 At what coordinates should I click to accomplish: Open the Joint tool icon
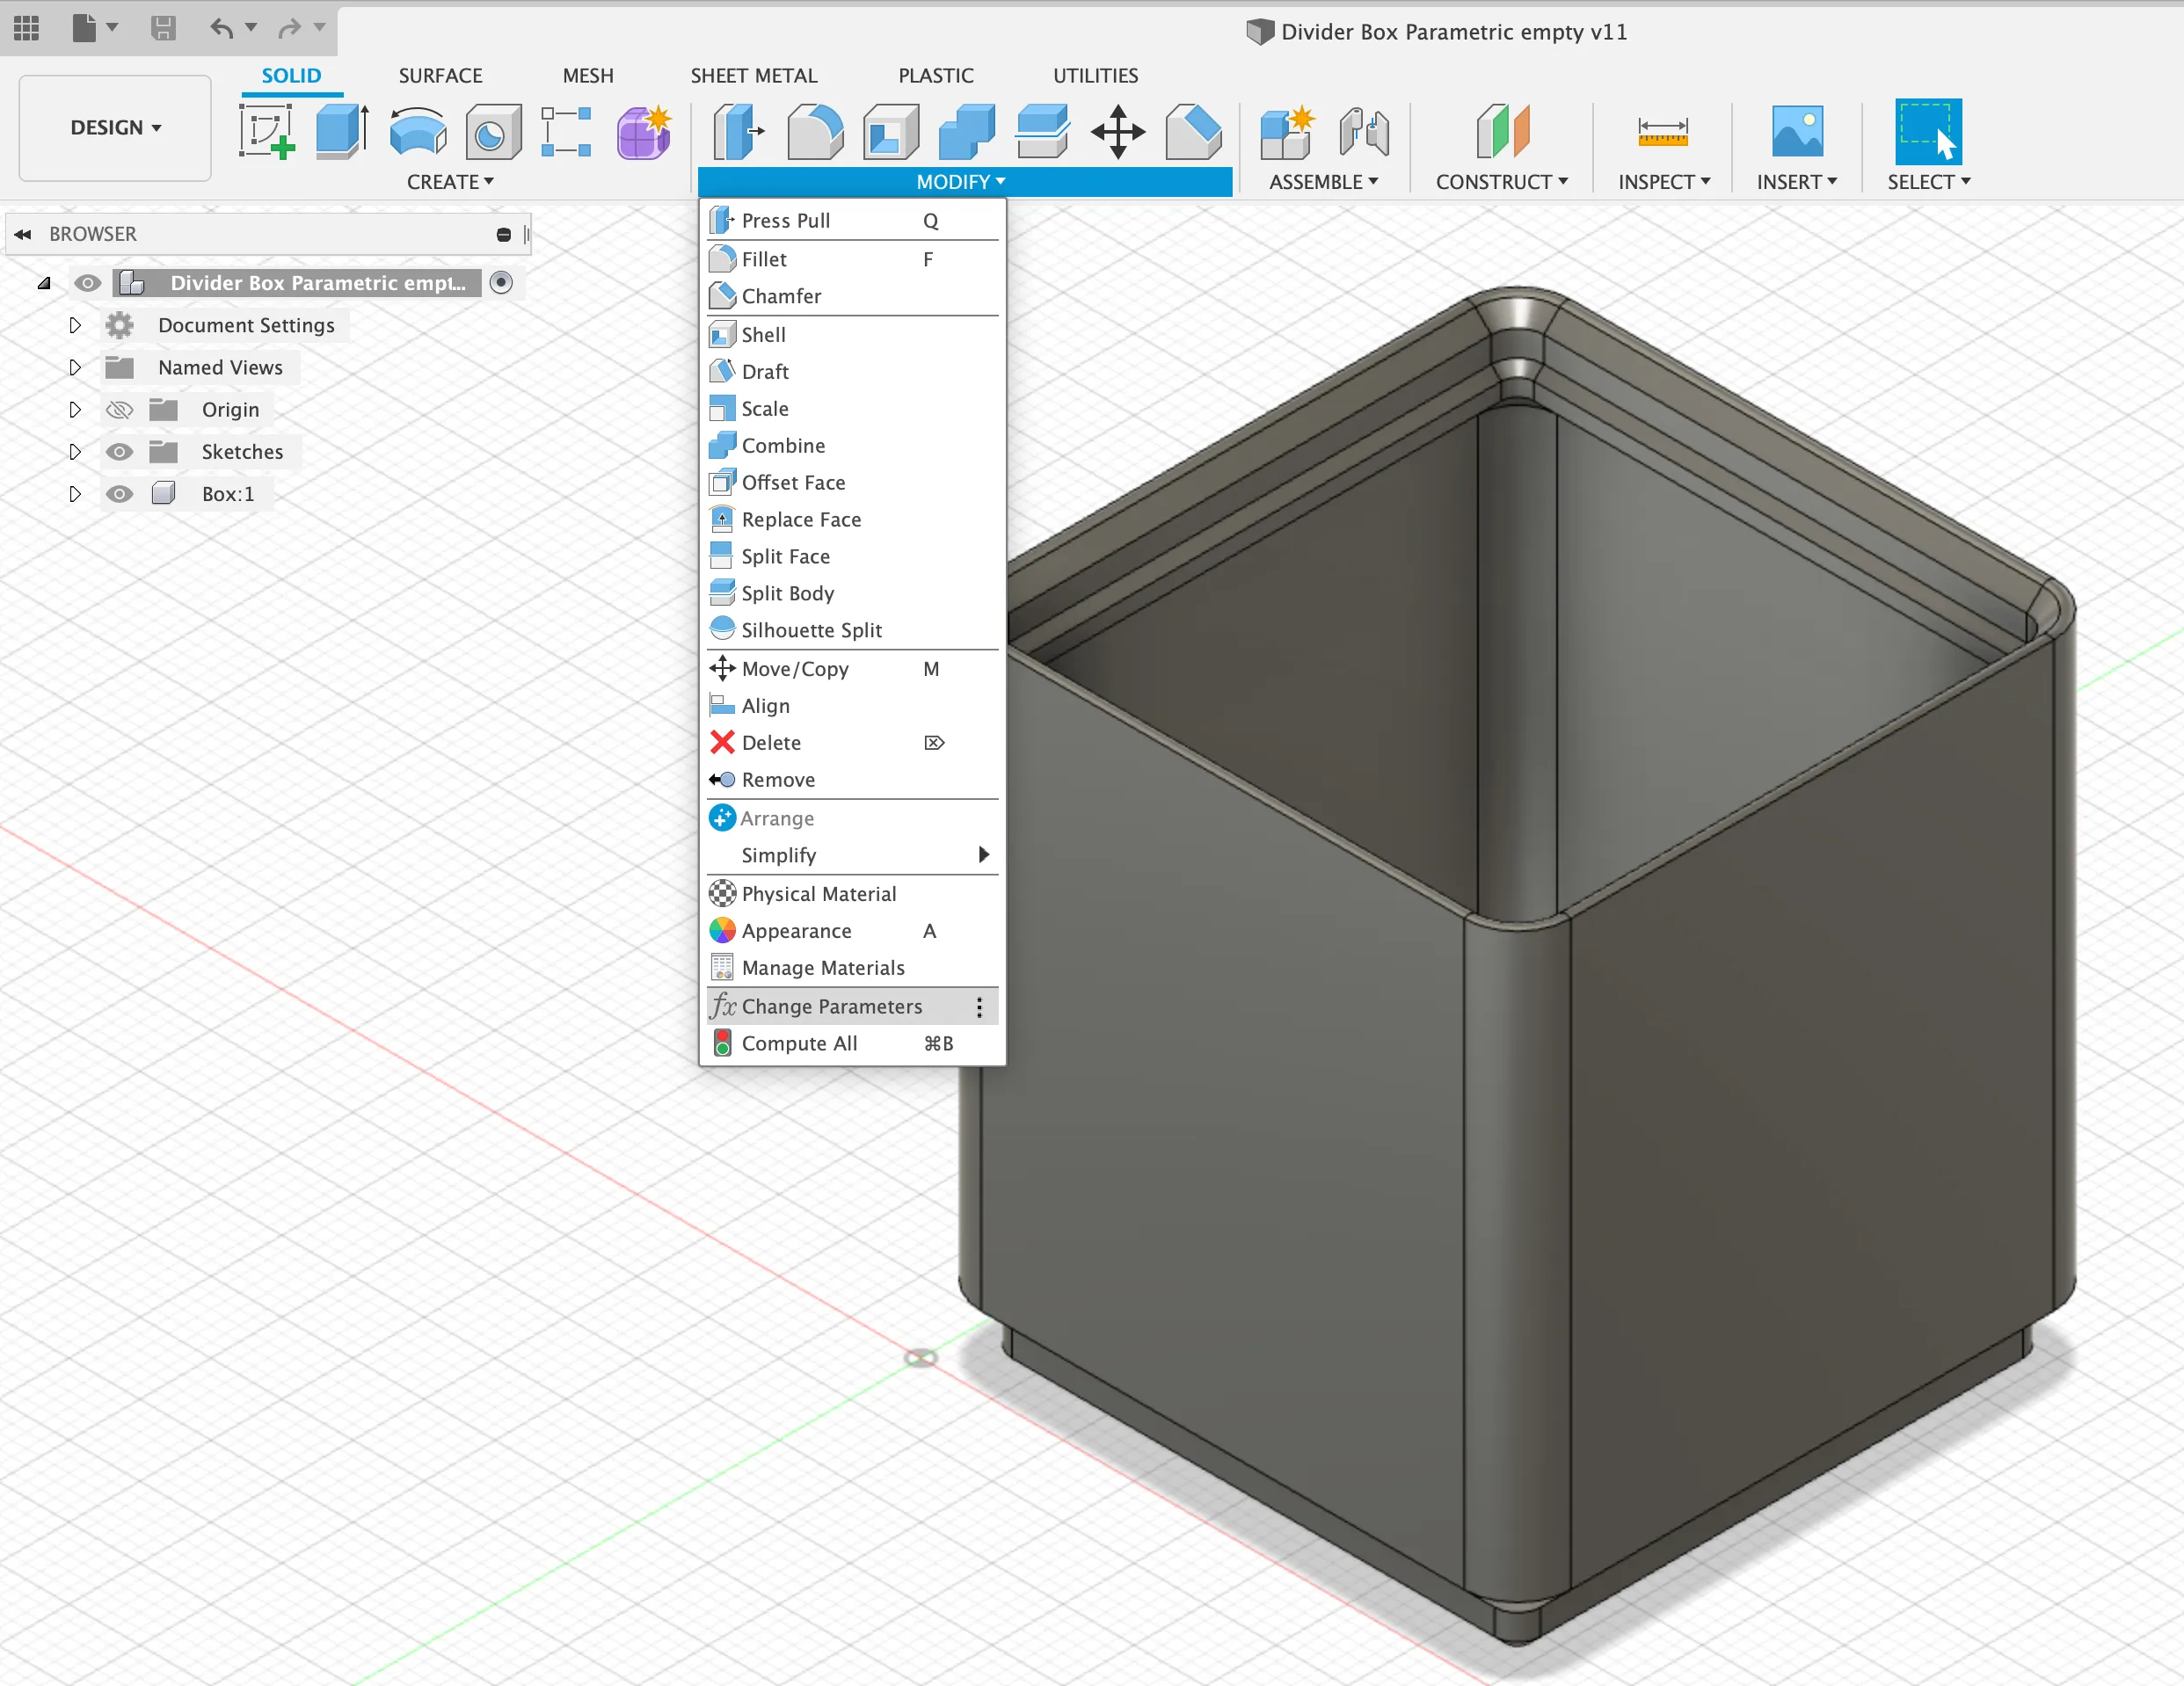point(1364,132)
